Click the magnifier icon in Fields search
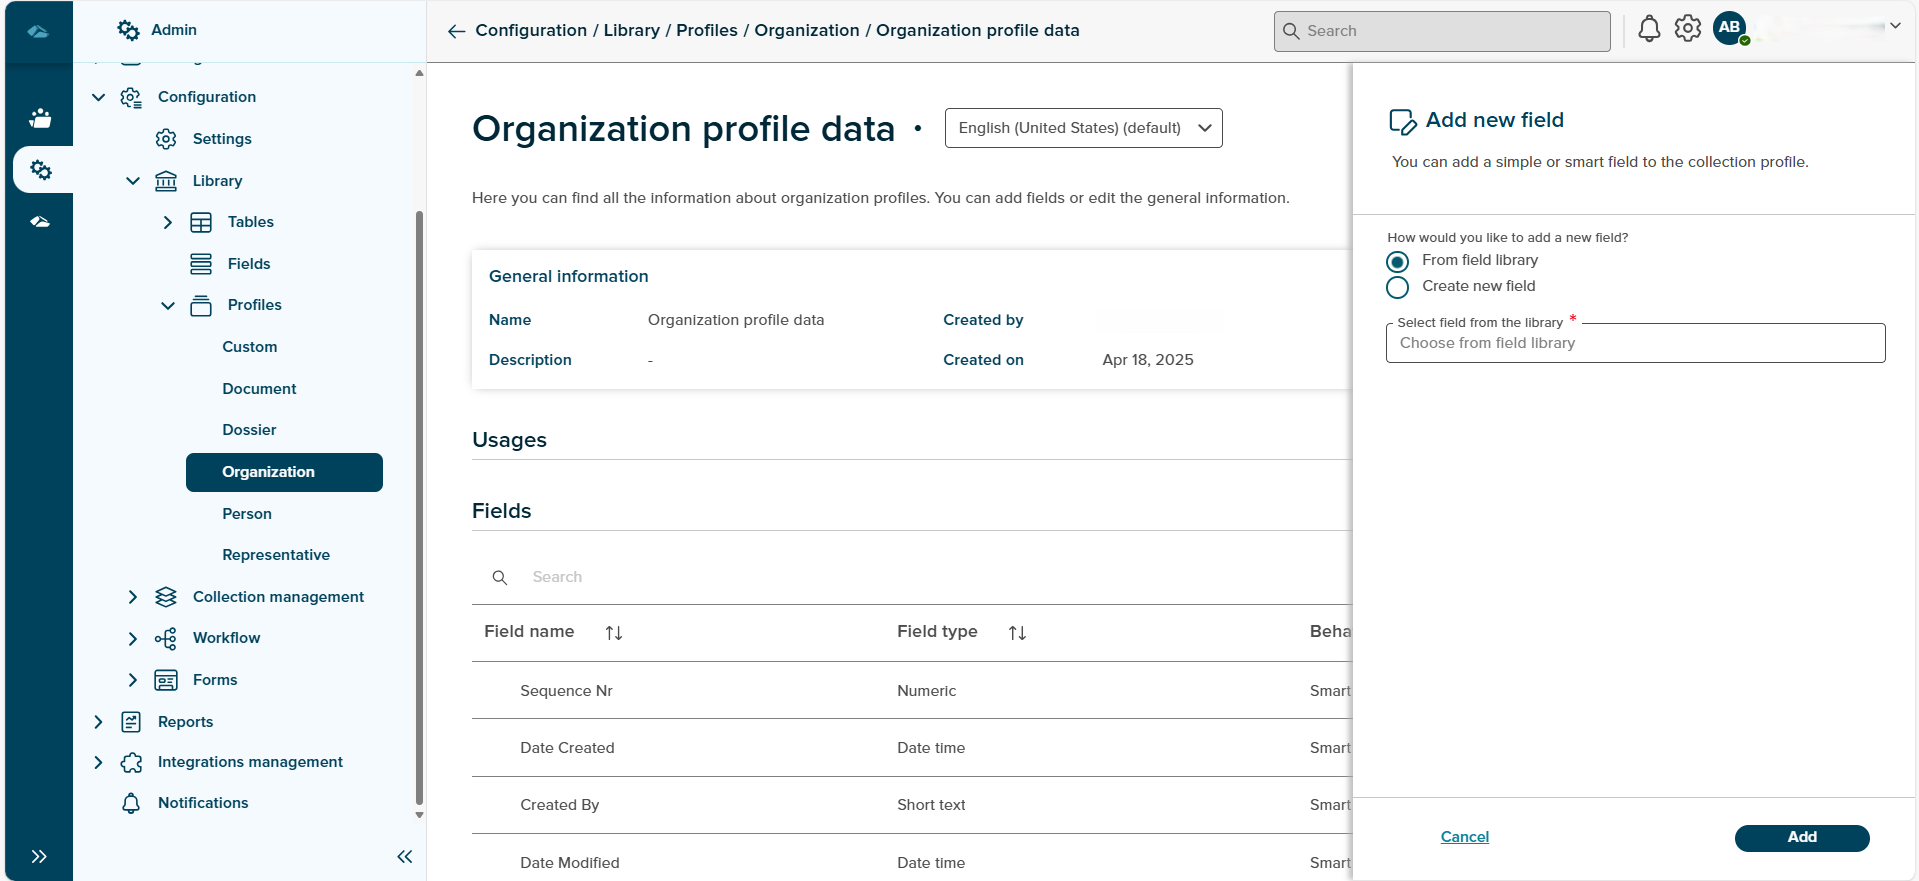 click(x=500, y=578)
